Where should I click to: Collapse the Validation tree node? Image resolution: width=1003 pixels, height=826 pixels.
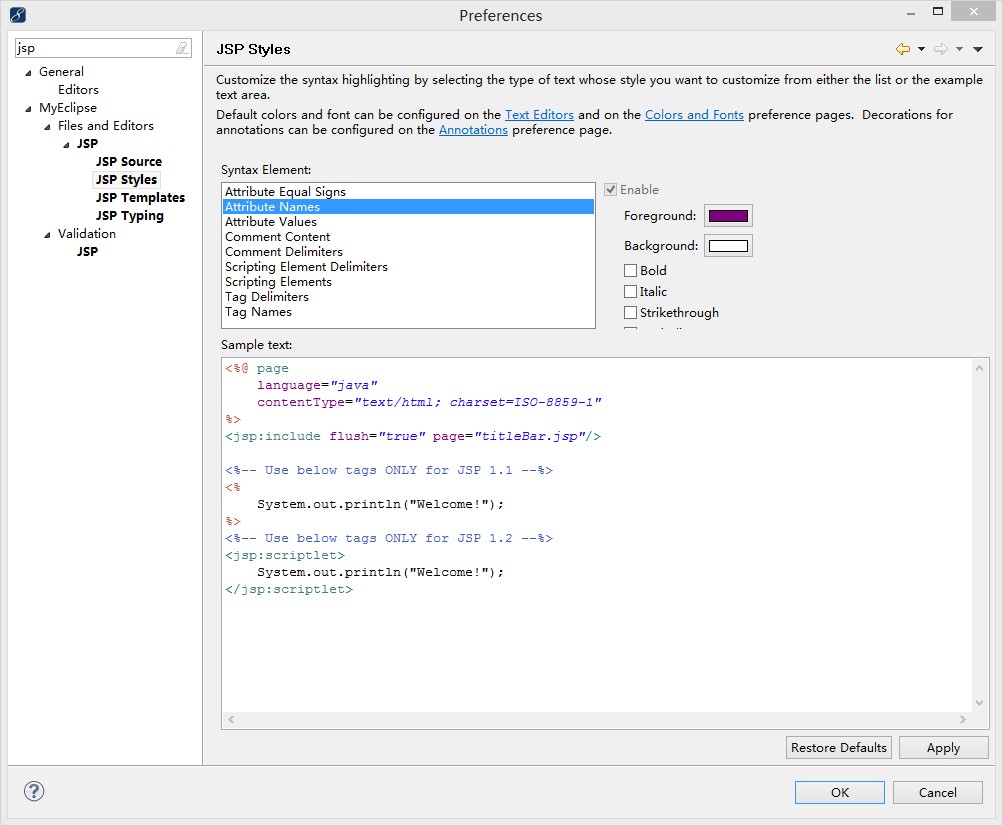coord(47,234)
